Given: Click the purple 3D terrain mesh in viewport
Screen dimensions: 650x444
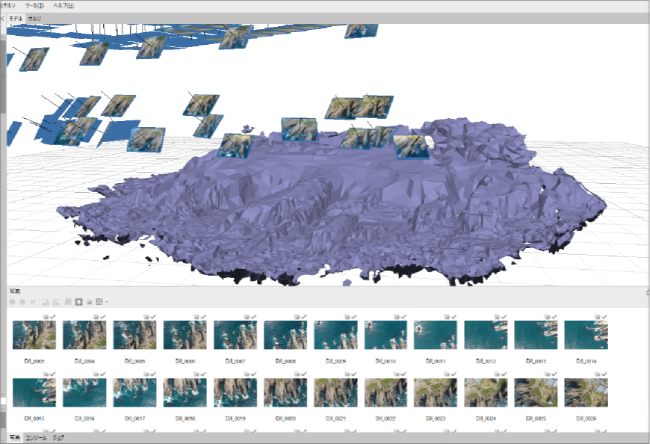Looking at the screenshot, I should [x=330, y=210].
